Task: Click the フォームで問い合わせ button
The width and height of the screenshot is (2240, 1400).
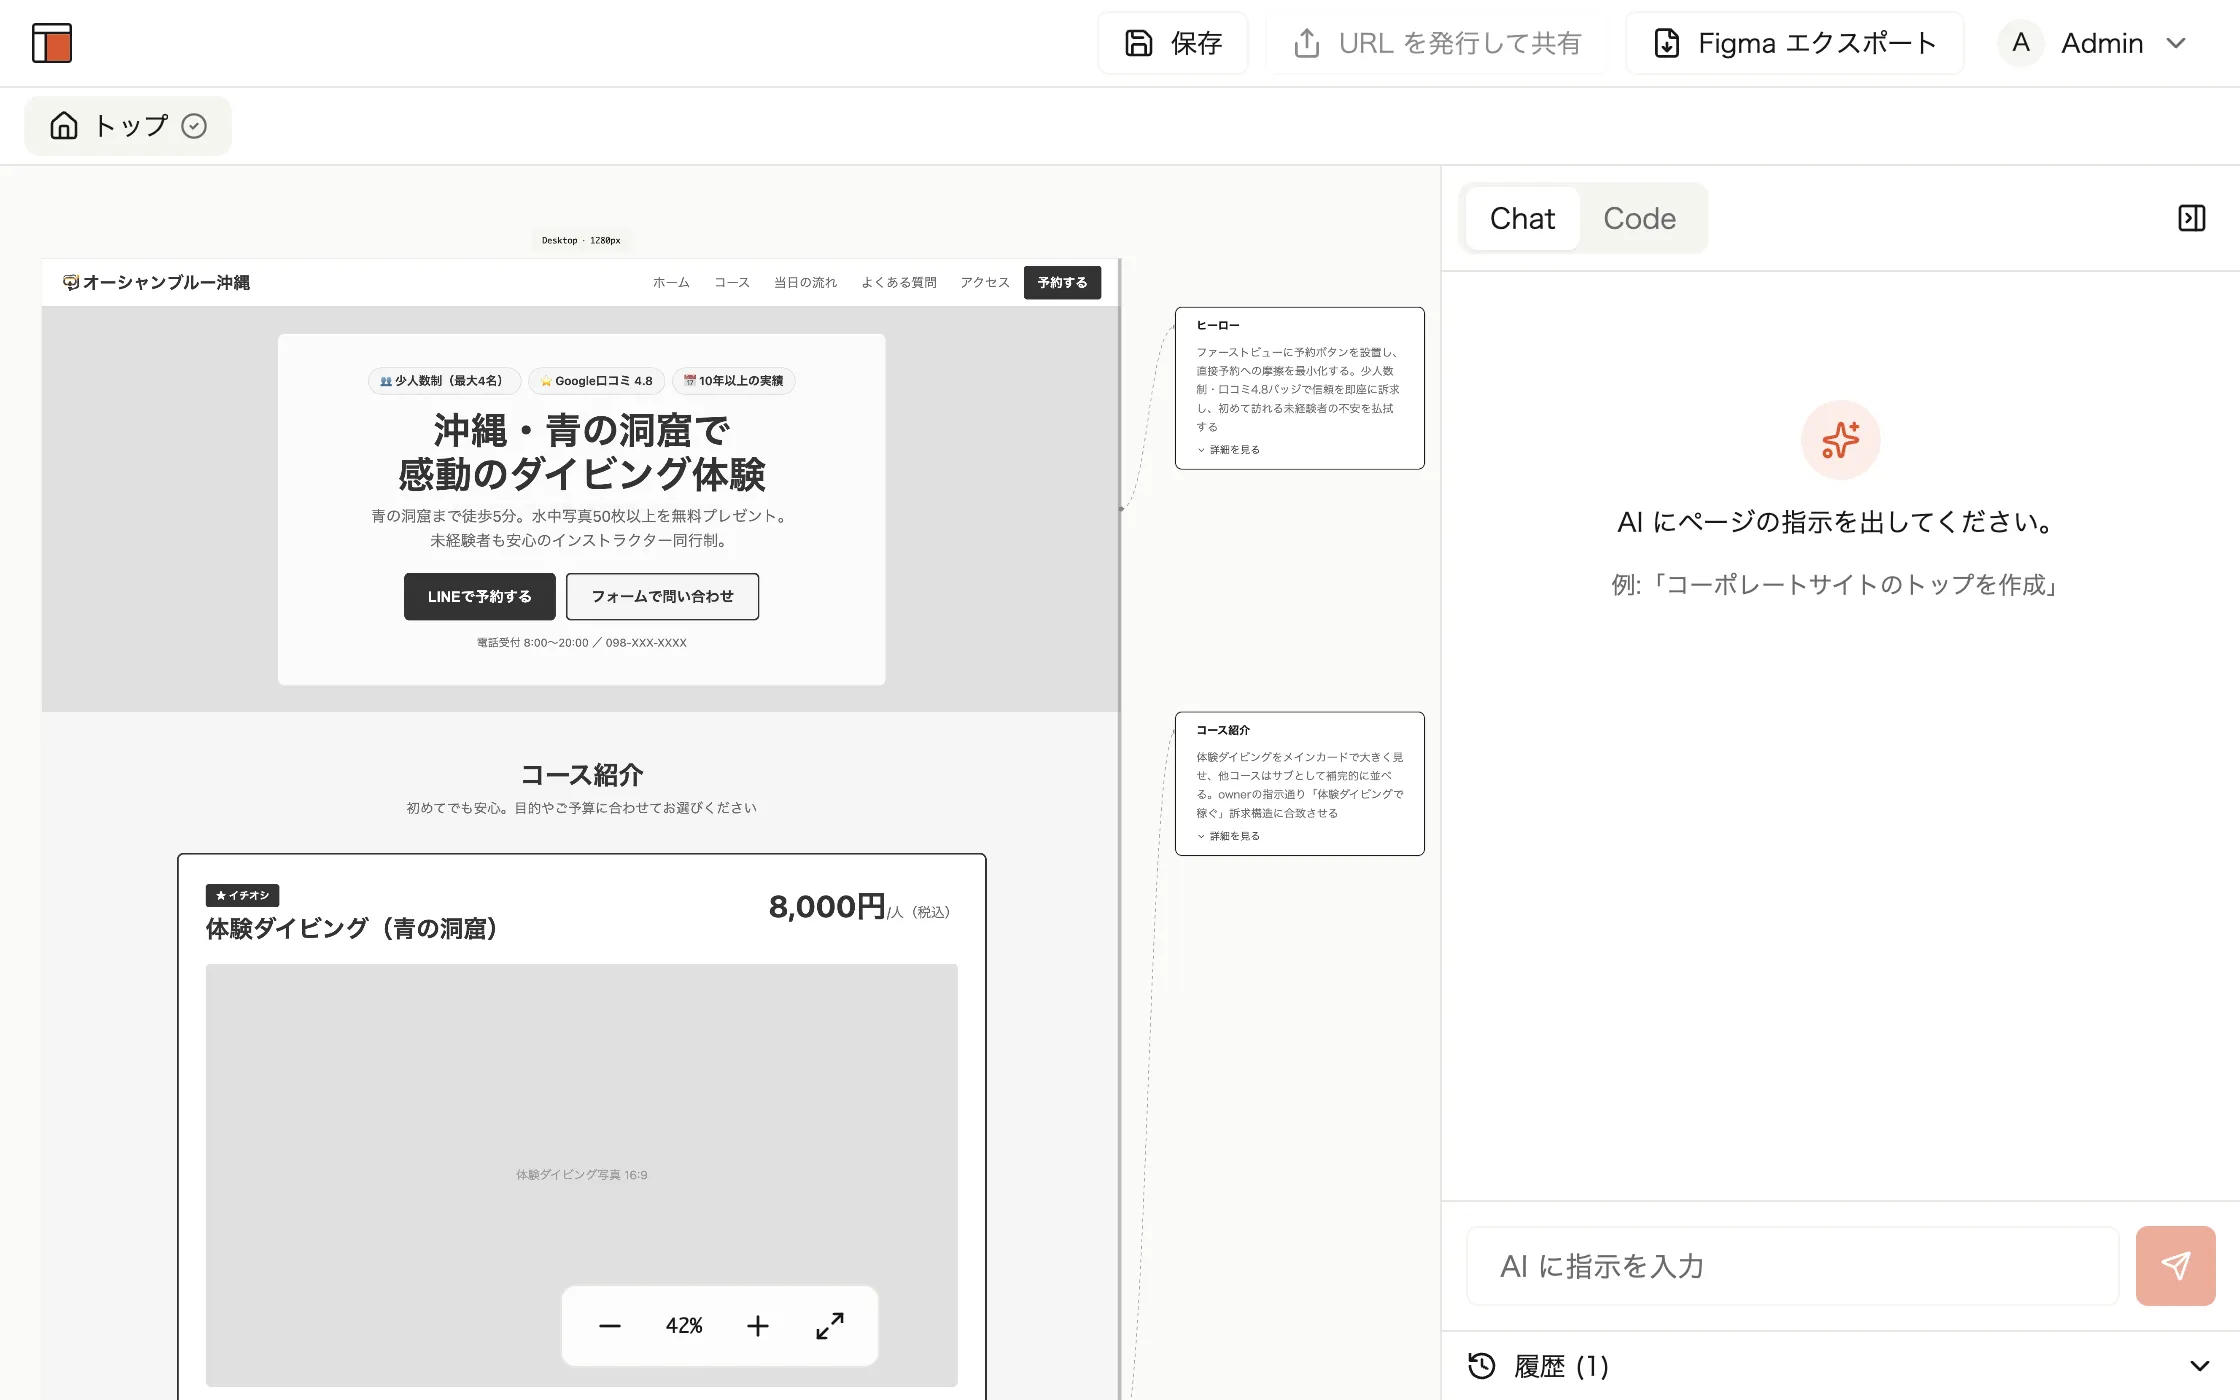Action: click(x=662, y=596)
